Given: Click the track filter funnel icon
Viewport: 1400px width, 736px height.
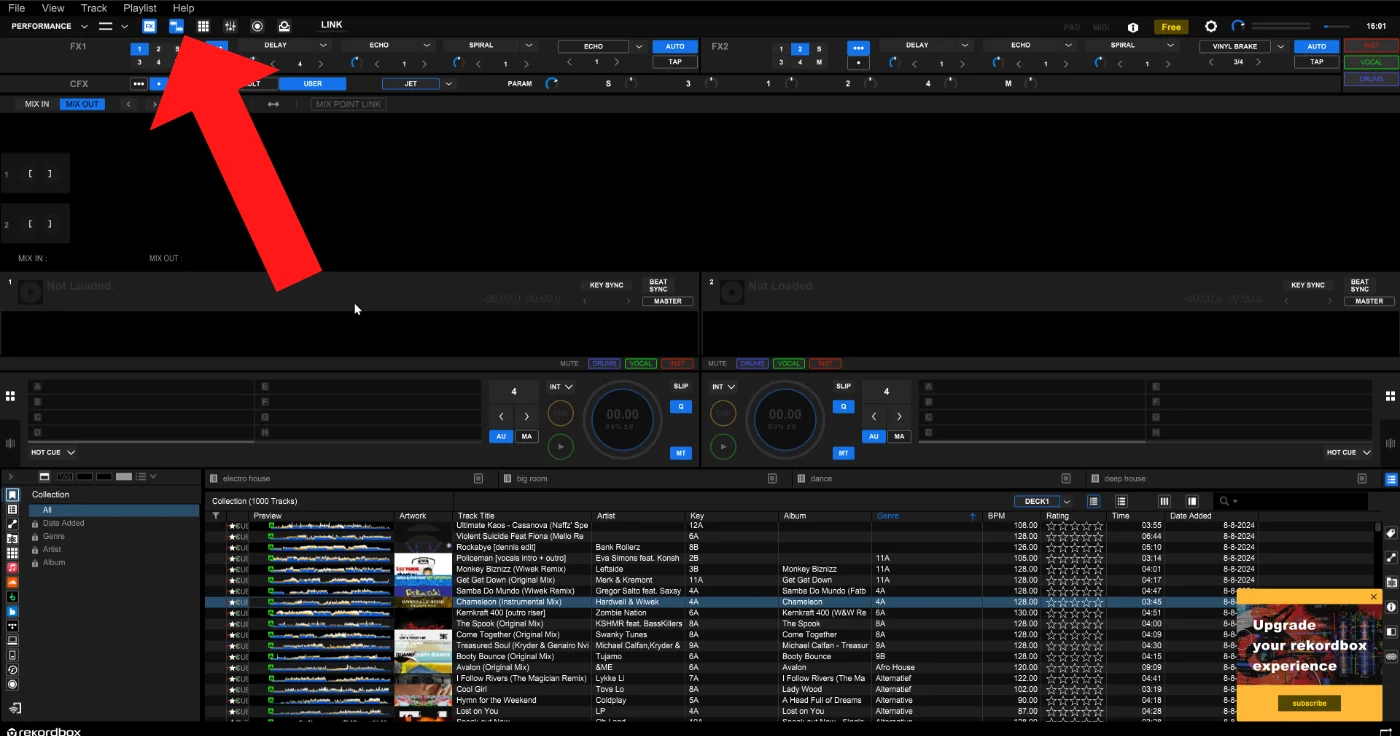Looking at the screenshot, I should [215, 516].
